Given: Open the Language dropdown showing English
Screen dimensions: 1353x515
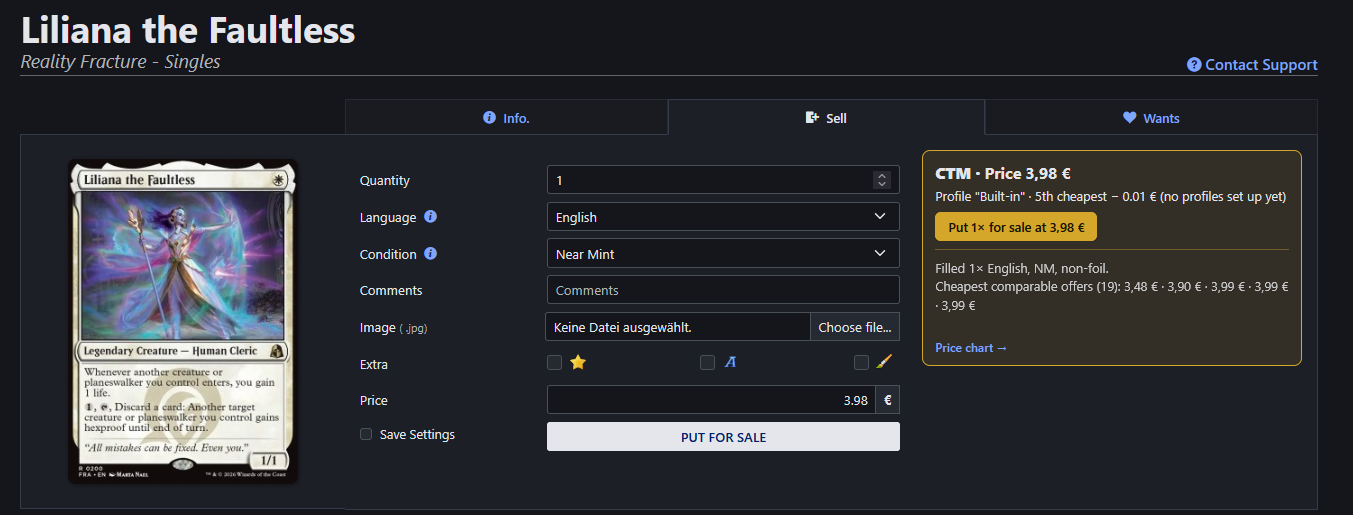Looking at the screenshot, I should [x=723, y=217].
